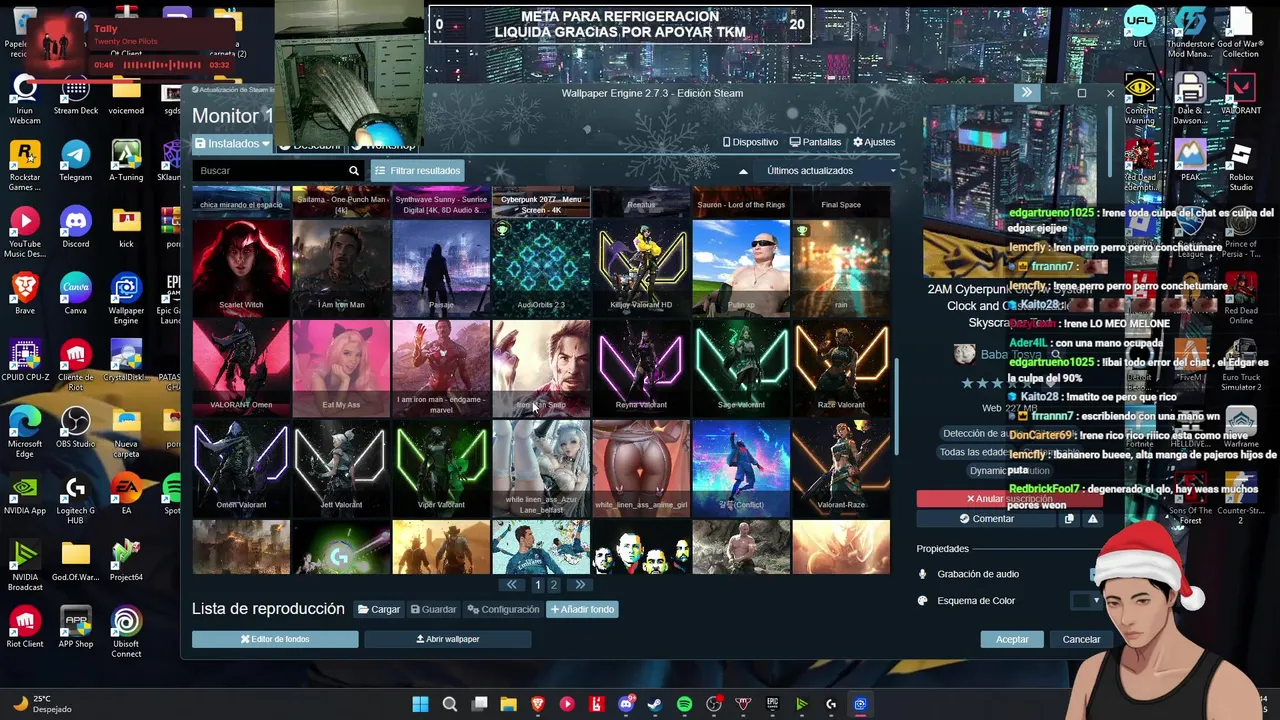This screenshot has width=1280, height=720.
Task: Open Pantallas menu
Action: [815, 142]
